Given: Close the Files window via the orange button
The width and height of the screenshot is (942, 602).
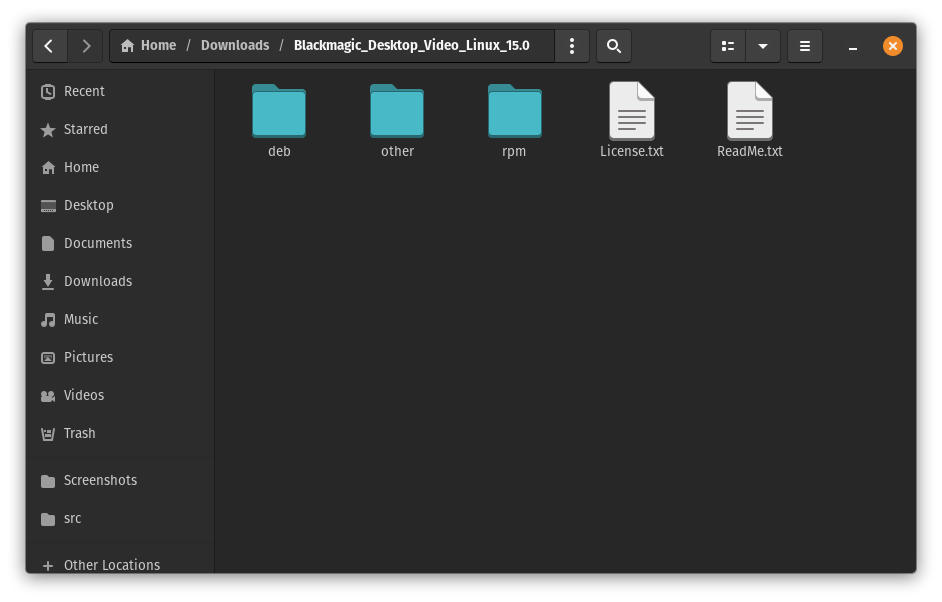Looking at the screenshot, I should click(893, 46).
